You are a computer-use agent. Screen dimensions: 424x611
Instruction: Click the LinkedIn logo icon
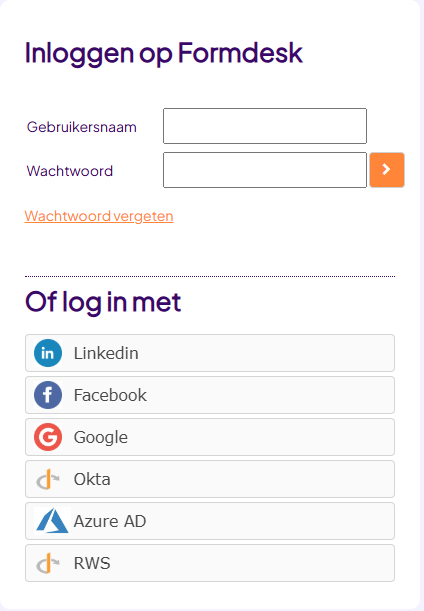point(48,353)
